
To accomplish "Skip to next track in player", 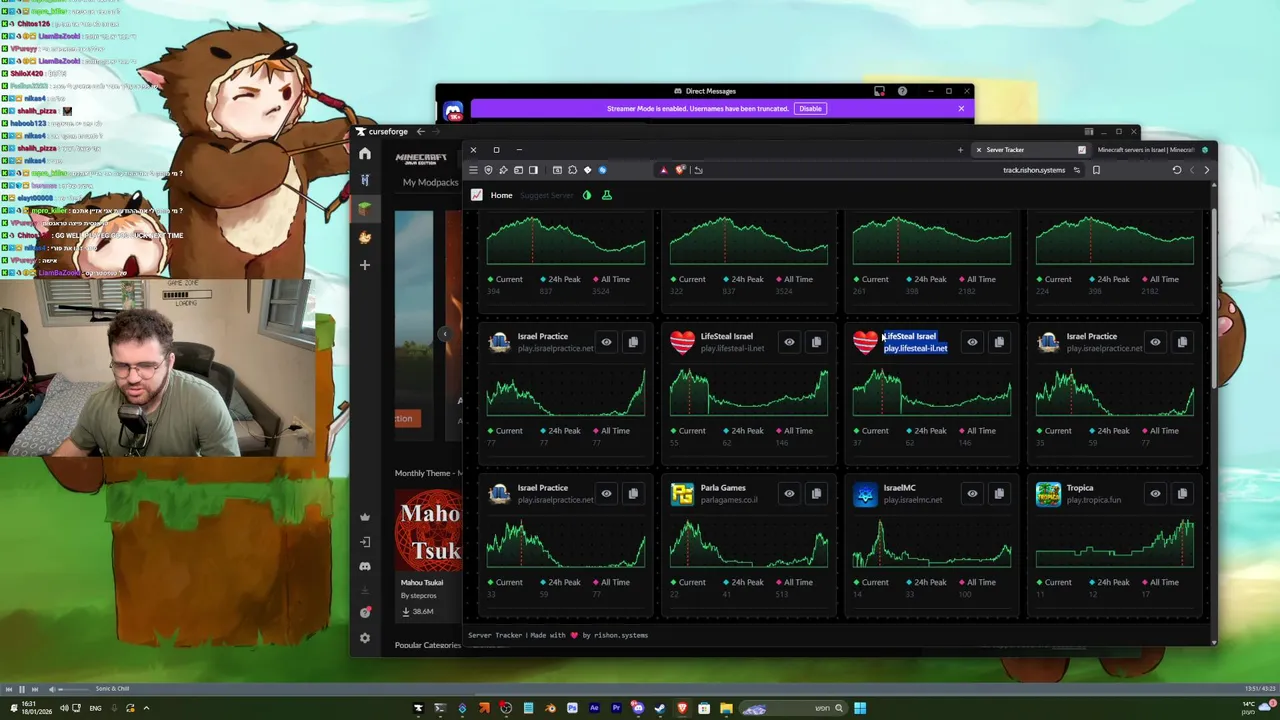I will (x=35, y=689).
